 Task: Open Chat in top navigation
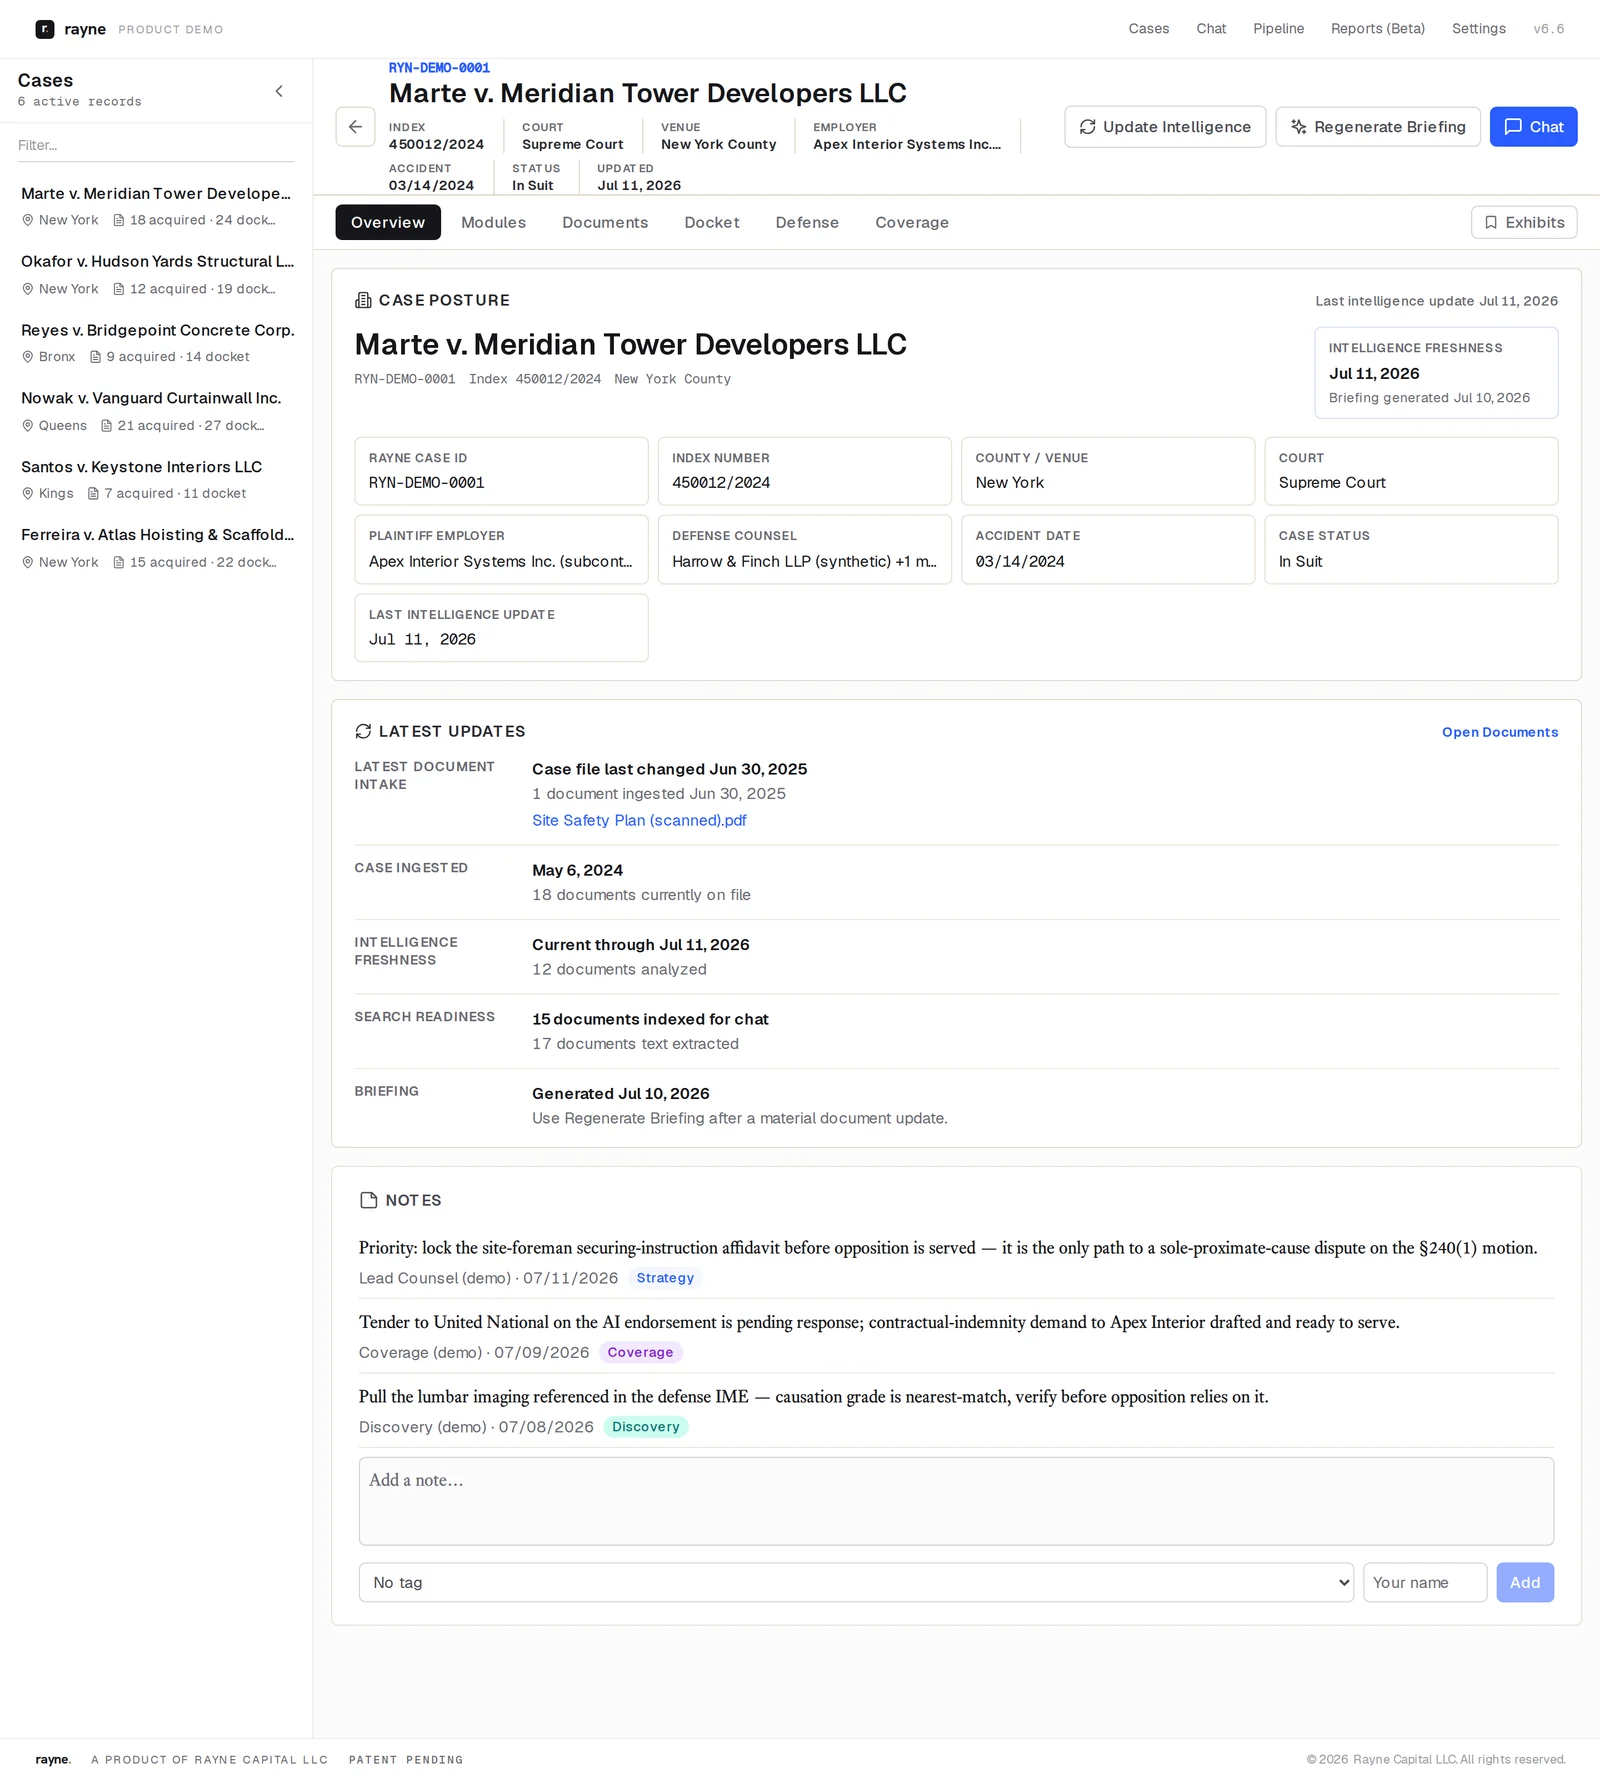pyautogui.click(x=1211, y=29)
